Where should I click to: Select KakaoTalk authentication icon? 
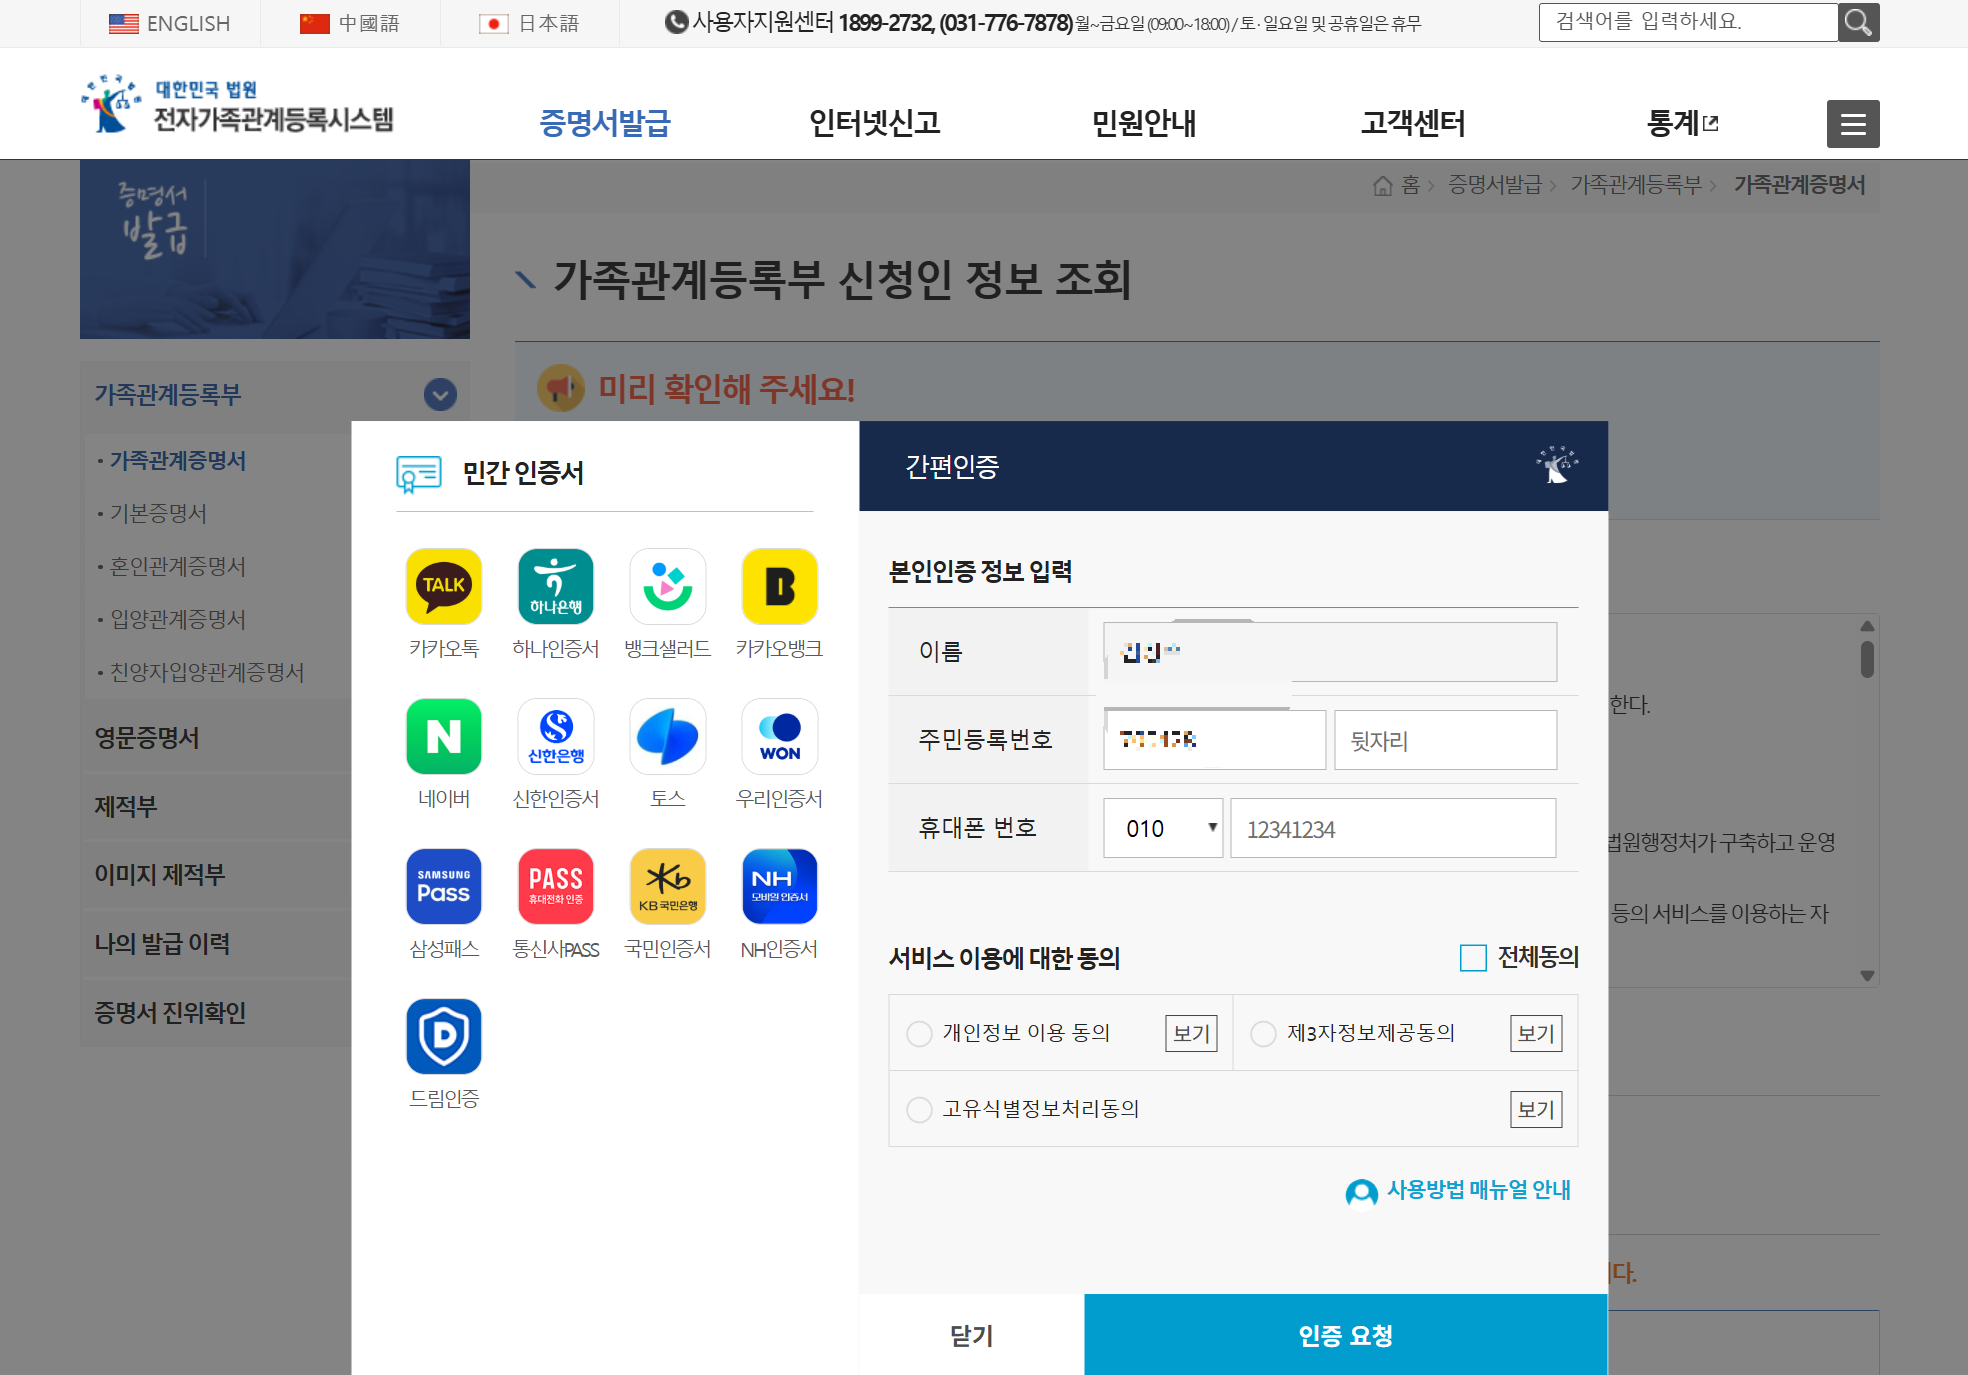pyautogui.click(x=443, y=586)
